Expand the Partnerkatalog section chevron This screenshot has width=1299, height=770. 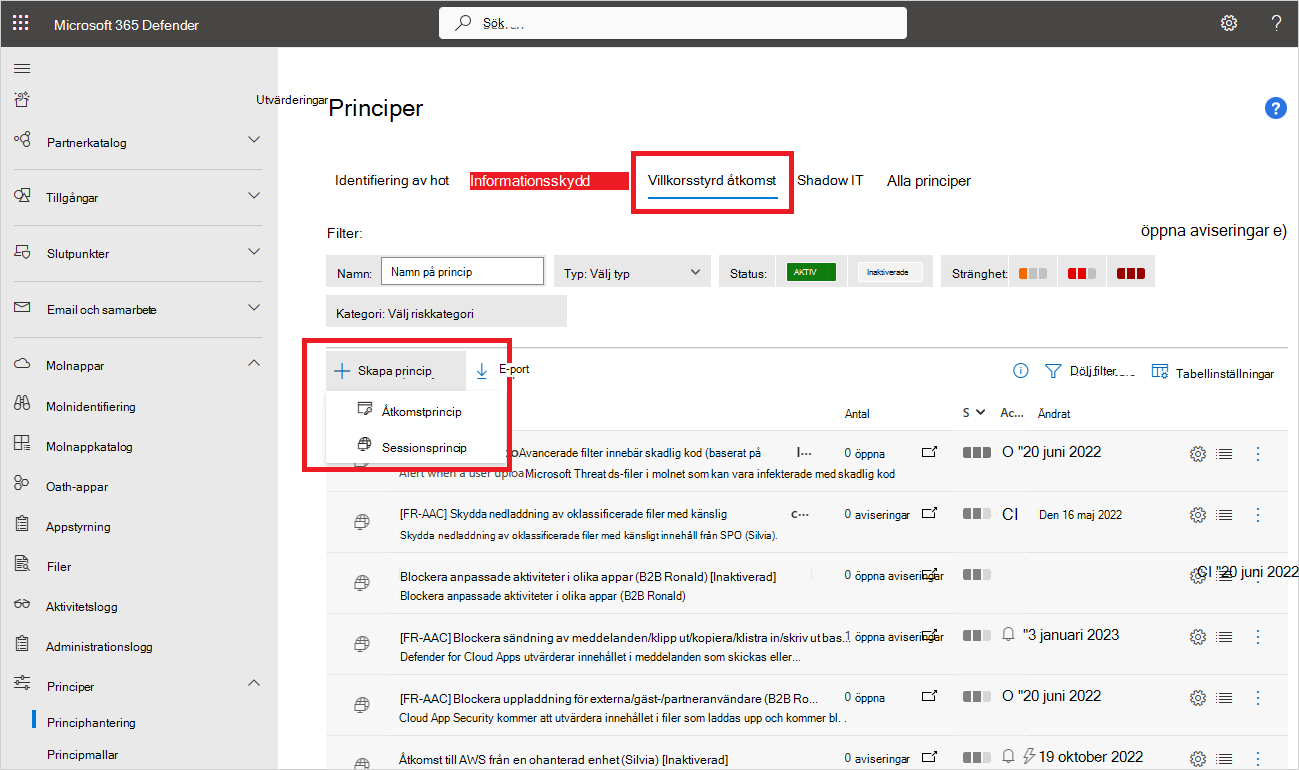click(x=254, y=140)
